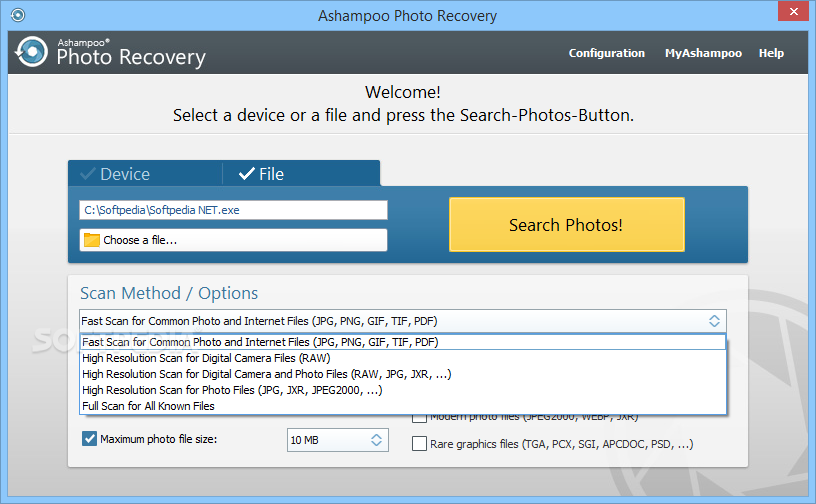
Task: Switch to the Device tab
Action: click(145, 174)
